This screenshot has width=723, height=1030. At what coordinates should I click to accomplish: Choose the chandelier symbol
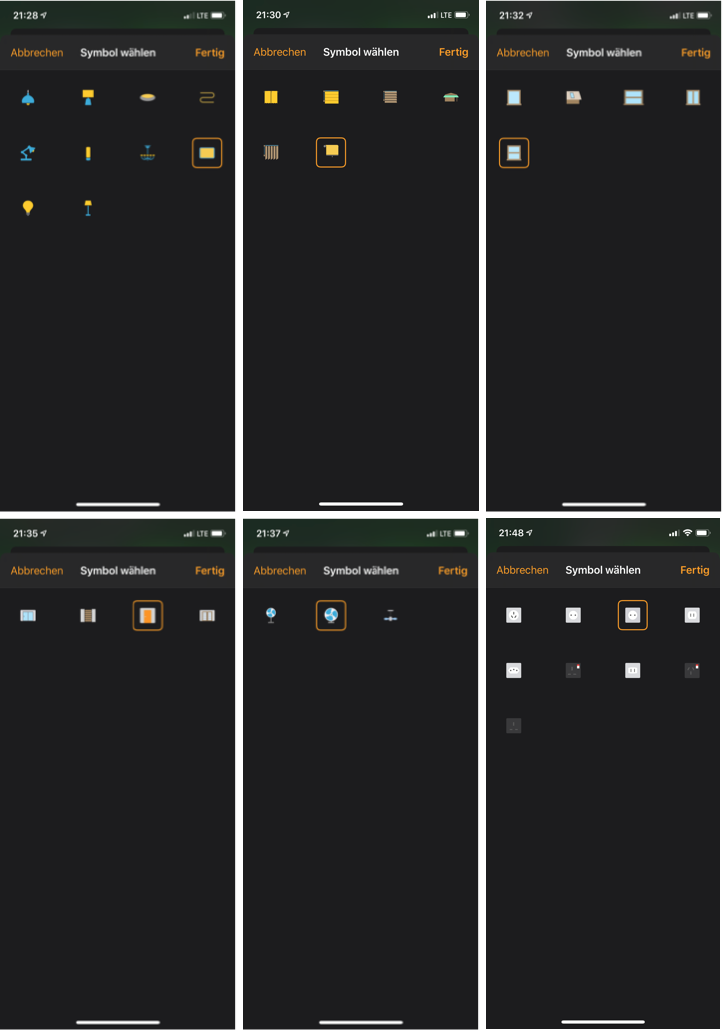pyautogui.click(x=148, y=153)
